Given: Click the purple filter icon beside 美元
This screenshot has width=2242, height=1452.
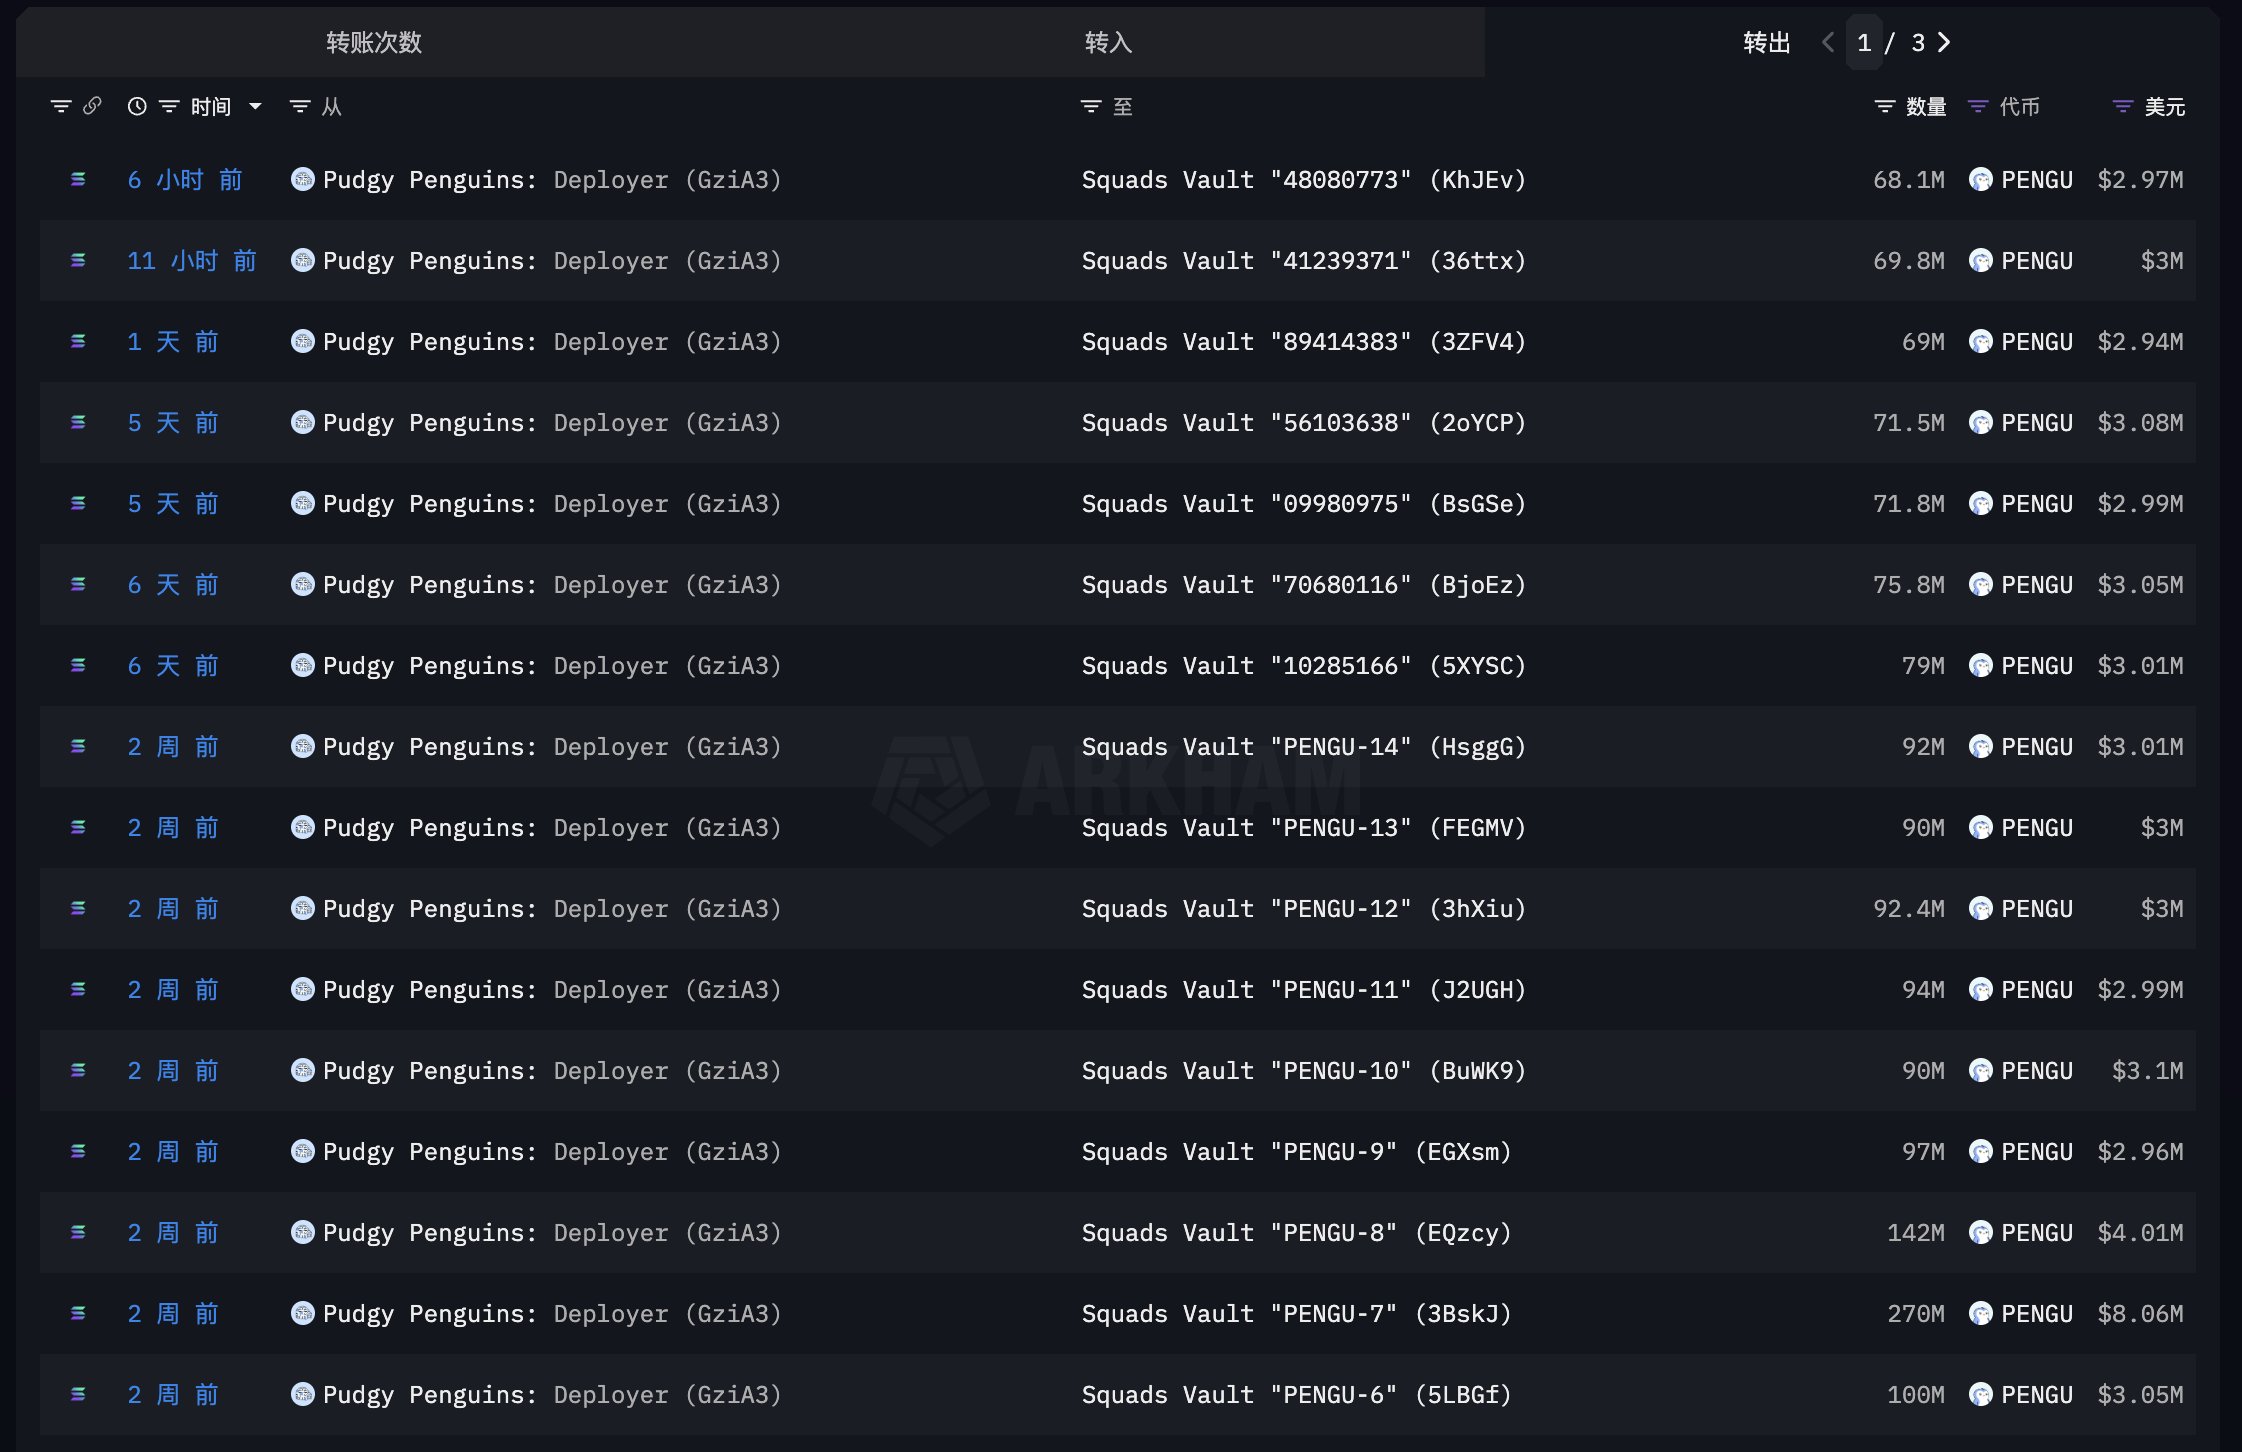Looking at the screenshot, I should (x=2122, y=106).
